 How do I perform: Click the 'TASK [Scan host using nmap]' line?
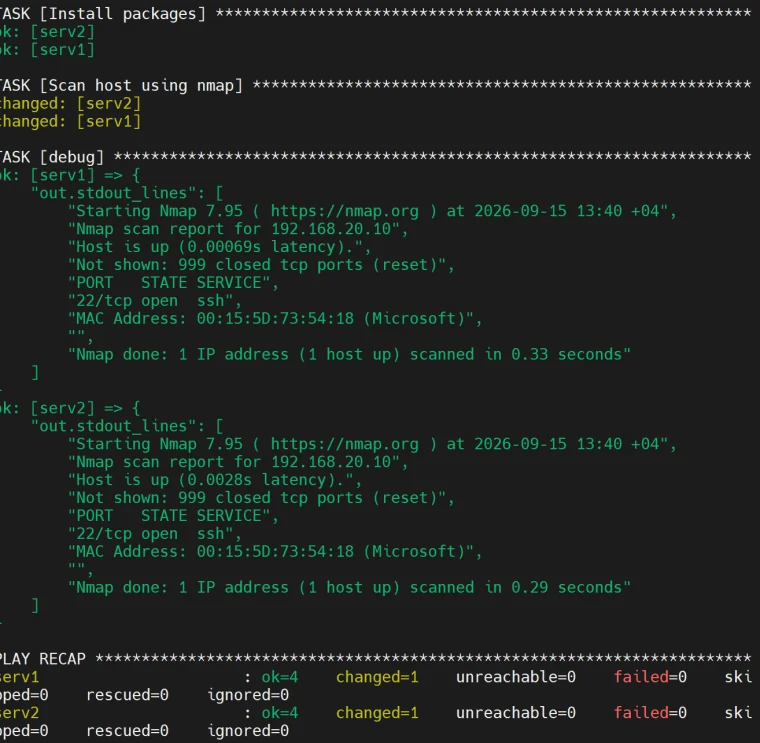(x=376, y=85)
